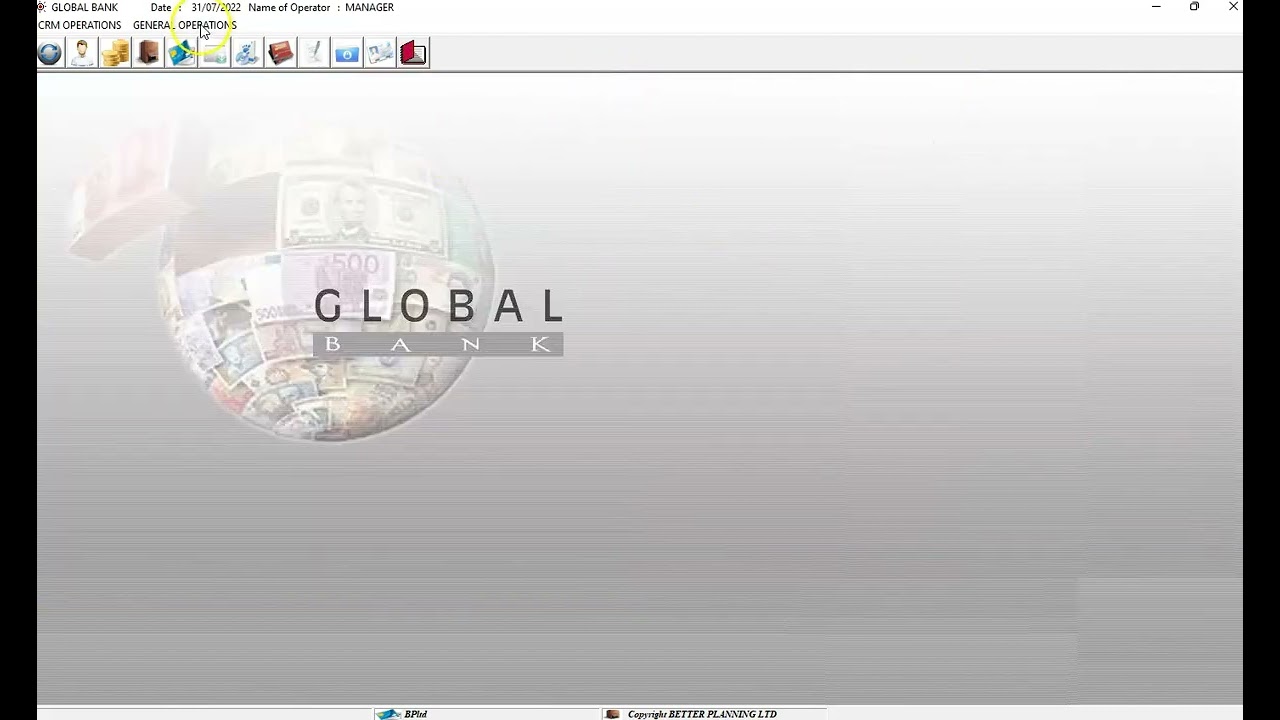Image resolution: width=1280 pixels, height=720 pixels.
Task: Click the gold coins stack icon
Action: tap(115, 53)
